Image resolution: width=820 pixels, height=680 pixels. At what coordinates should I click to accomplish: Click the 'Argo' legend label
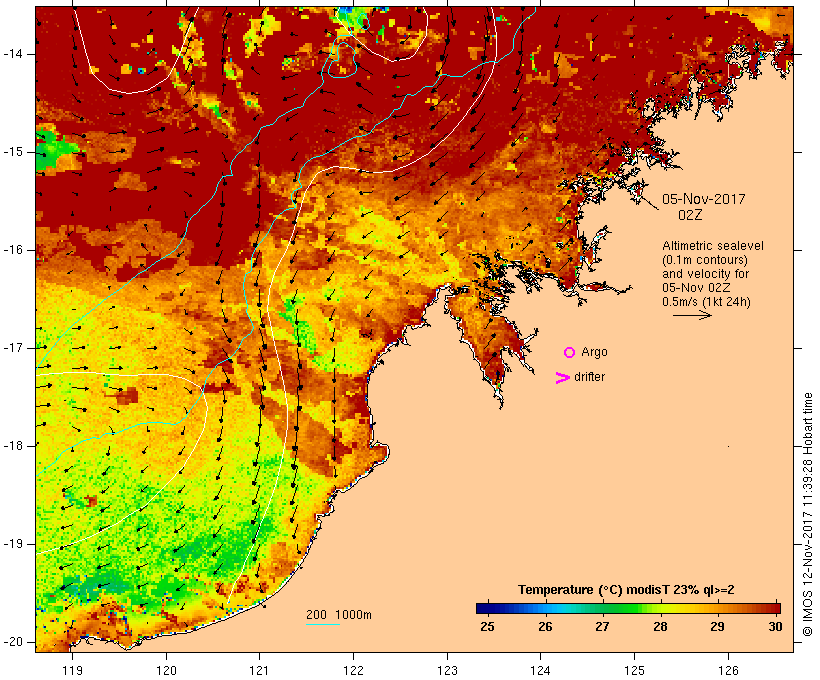[594, 353]
